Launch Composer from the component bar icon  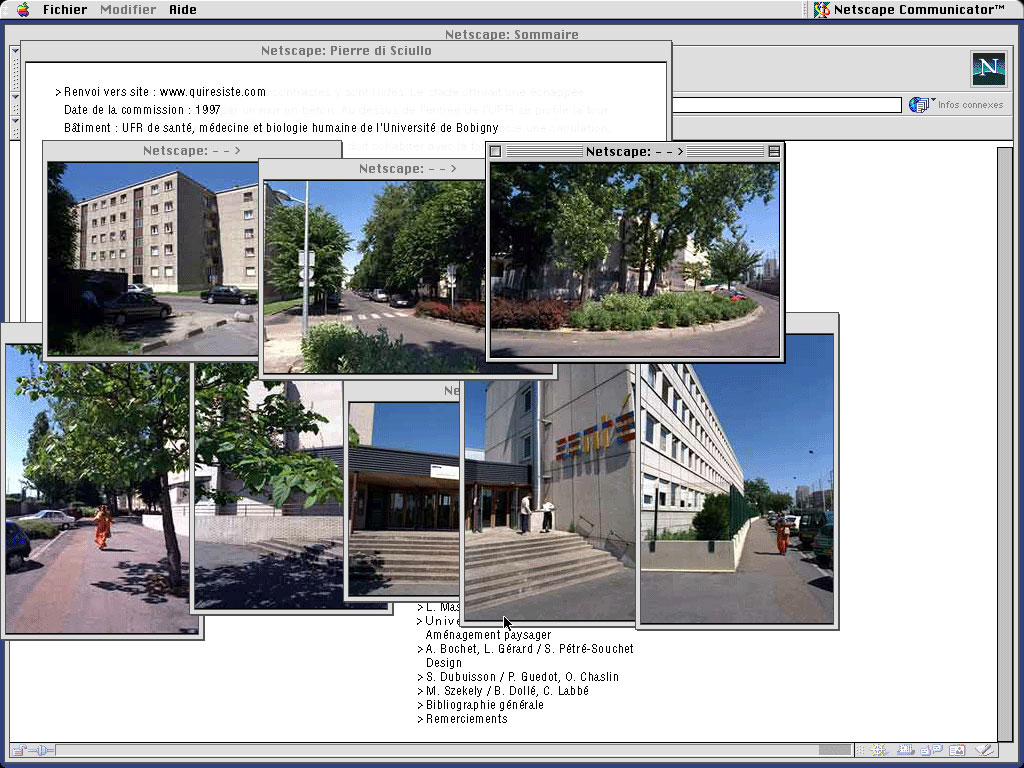983,750
